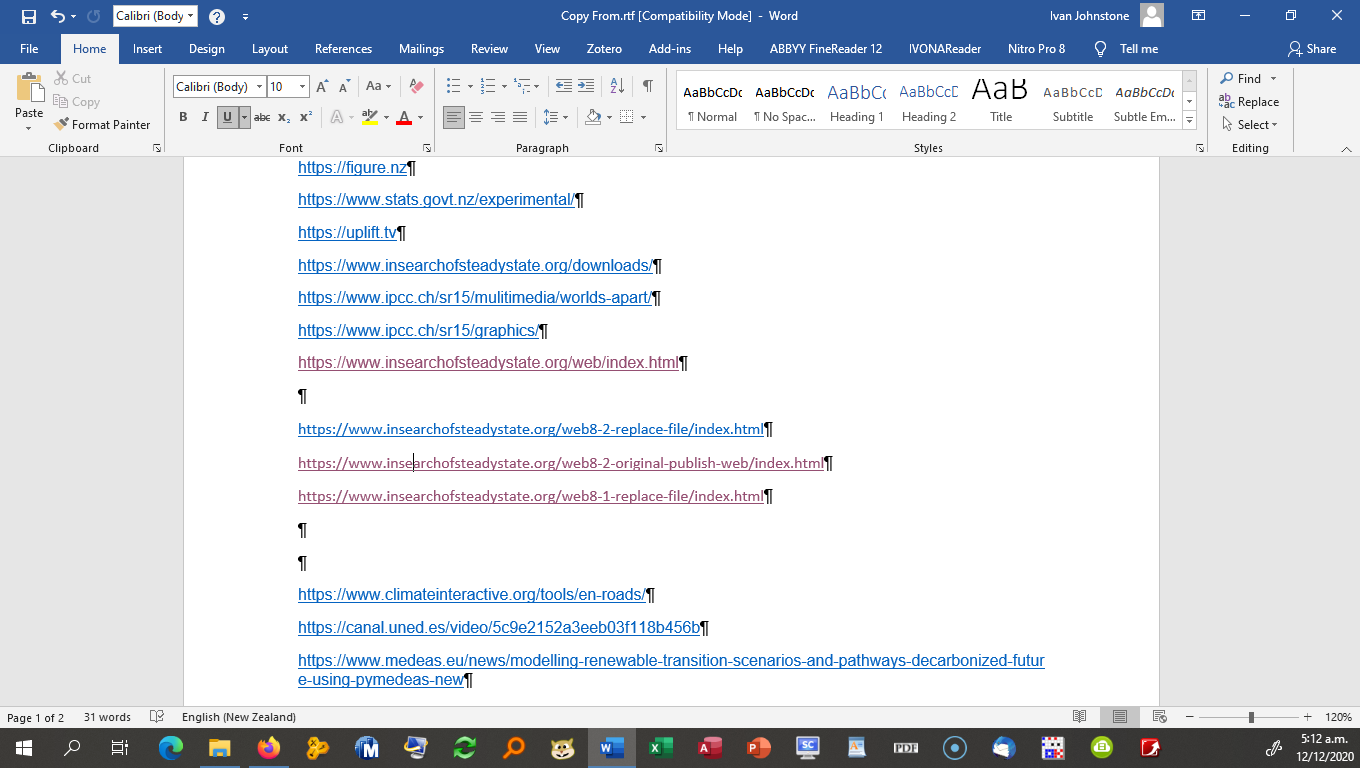Click the Increase Indent icon
This screenshot has width=1360, height=768.
[x=587, y=87]
